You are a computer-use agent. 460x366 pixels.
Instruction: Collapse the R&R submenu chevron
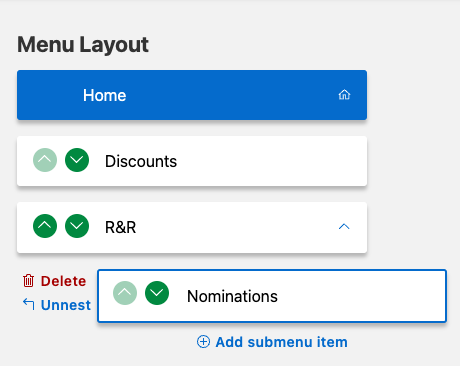click(x=344, y=227)
